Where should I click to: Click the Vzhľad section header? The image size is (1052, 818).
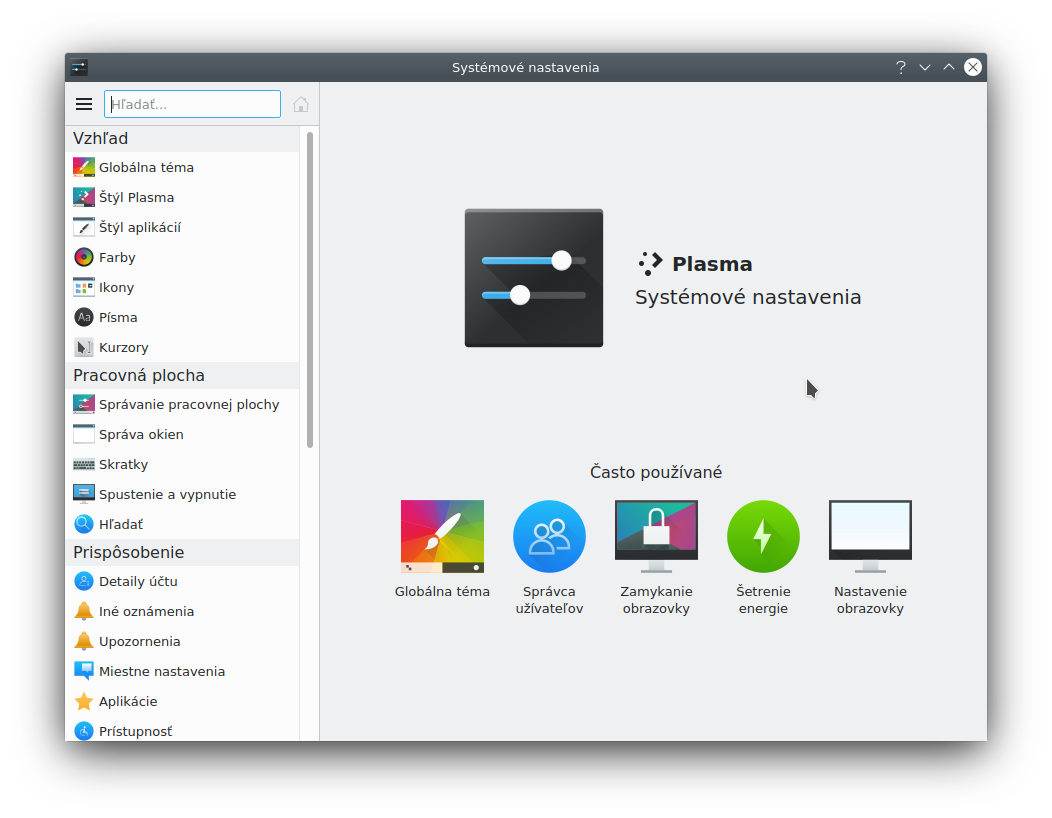click(182, 138)
